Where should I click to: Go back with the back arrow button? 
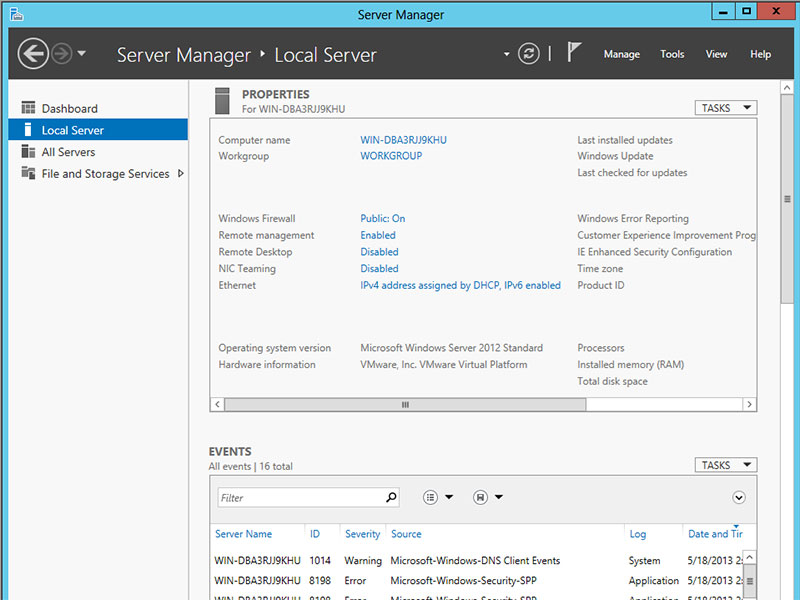pyautogui.click(x=33, y=54)
